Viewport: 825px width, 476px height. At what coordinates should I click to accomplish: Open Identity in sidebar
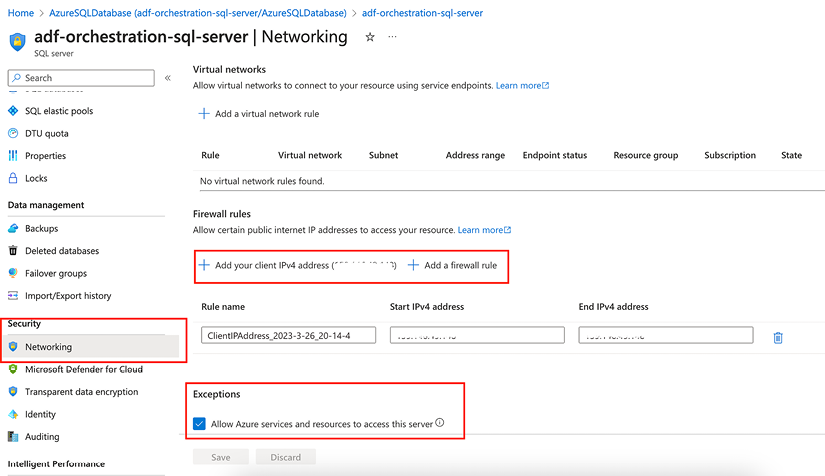[x=41, y=414]
